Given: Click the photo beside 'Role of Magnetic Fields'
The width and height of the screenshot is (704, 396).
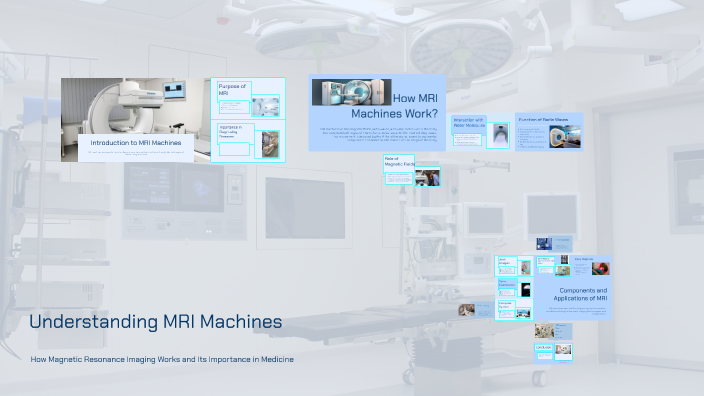Looking at the screenshot, I should tap(427, 177).
